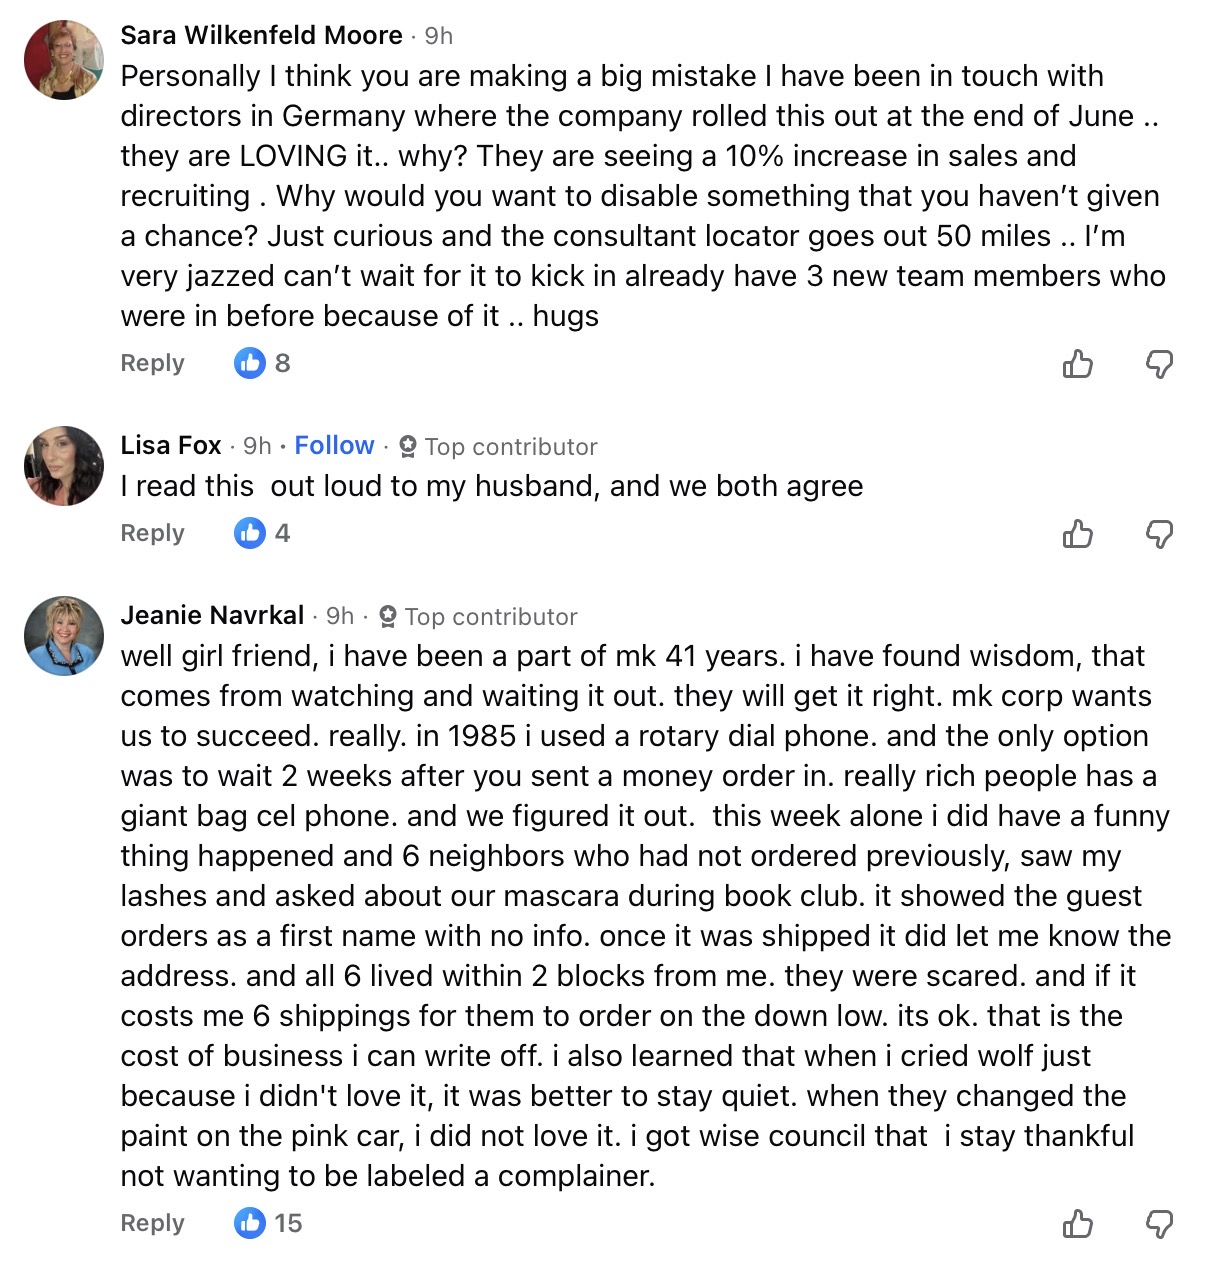
Task: Reply to Lisa Fox's comment
Action: (152, 533)
